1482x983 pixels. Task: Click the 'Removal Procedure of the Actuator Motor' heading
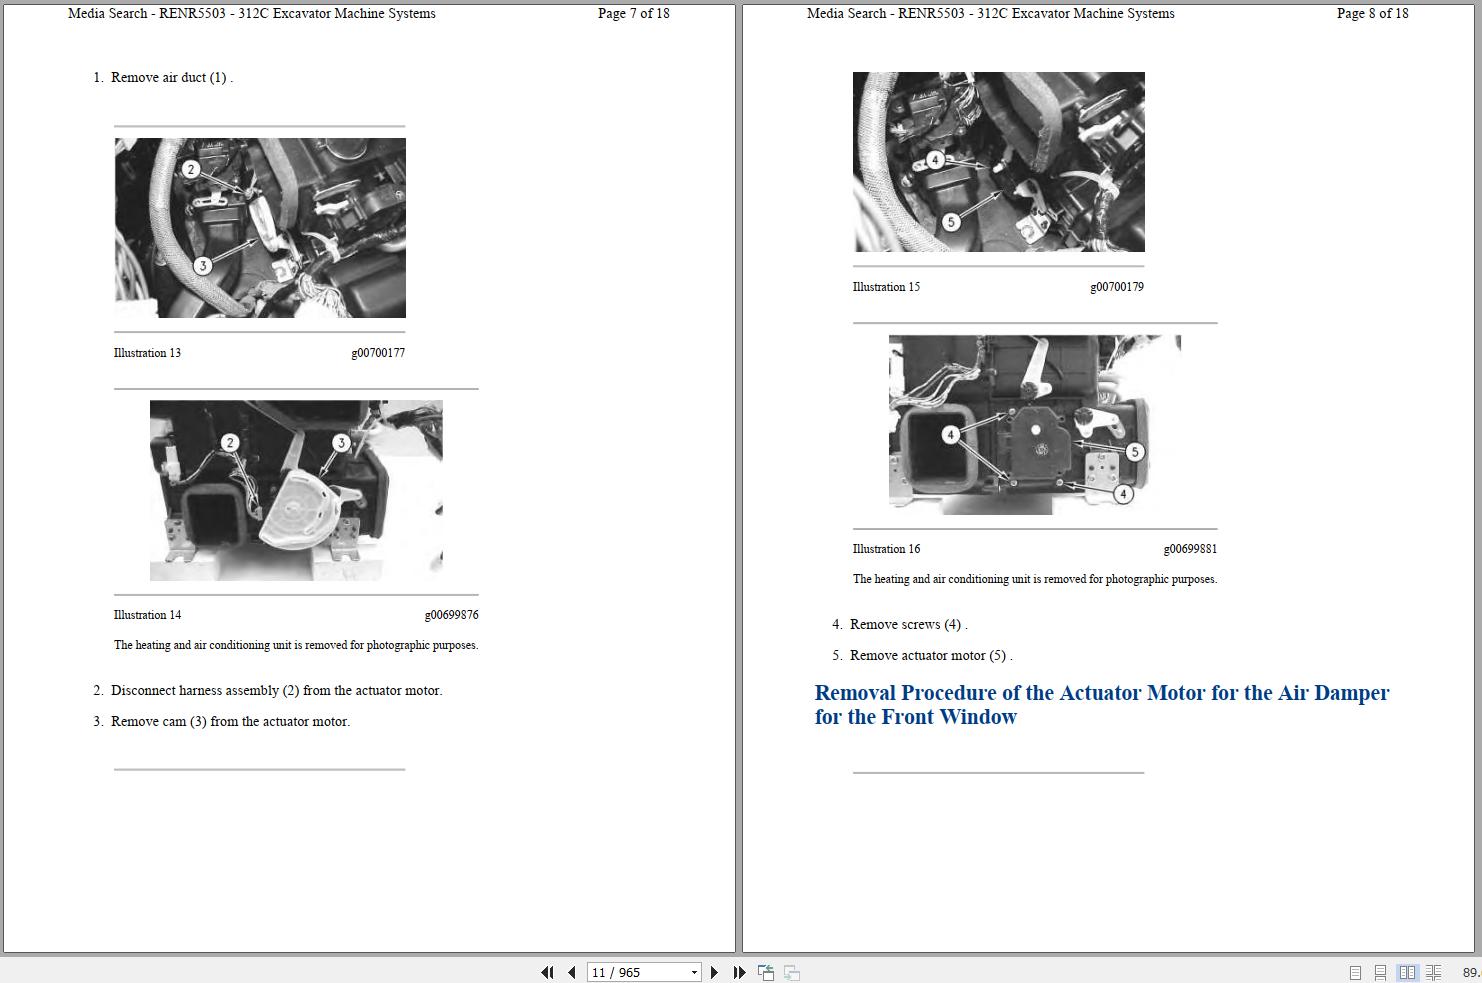pyautogui.click(x=1102, y=705)
